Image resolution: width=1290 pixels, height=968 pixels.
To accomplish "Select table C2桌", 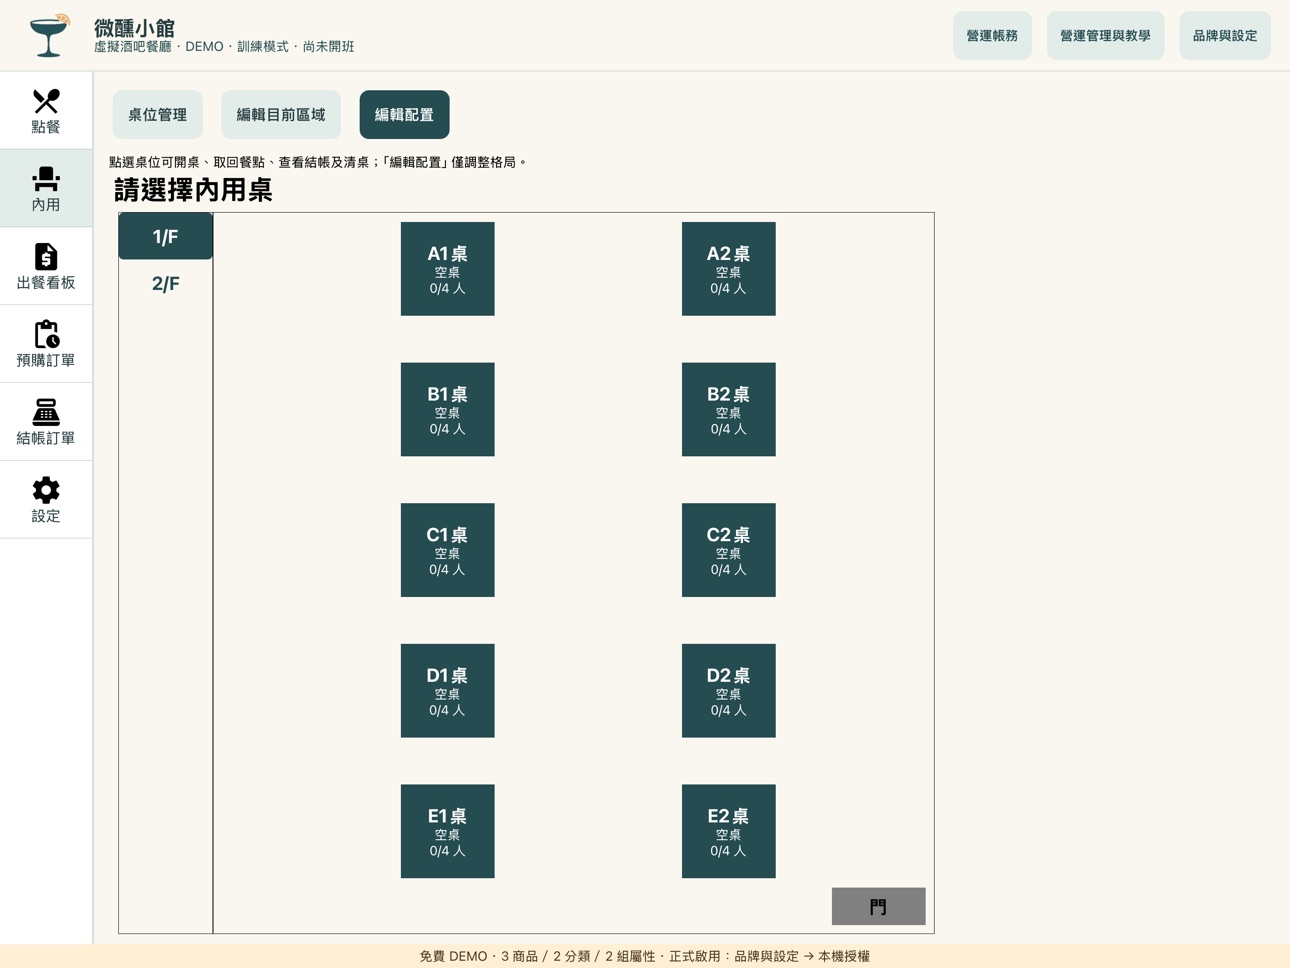I will coord(729,550).
